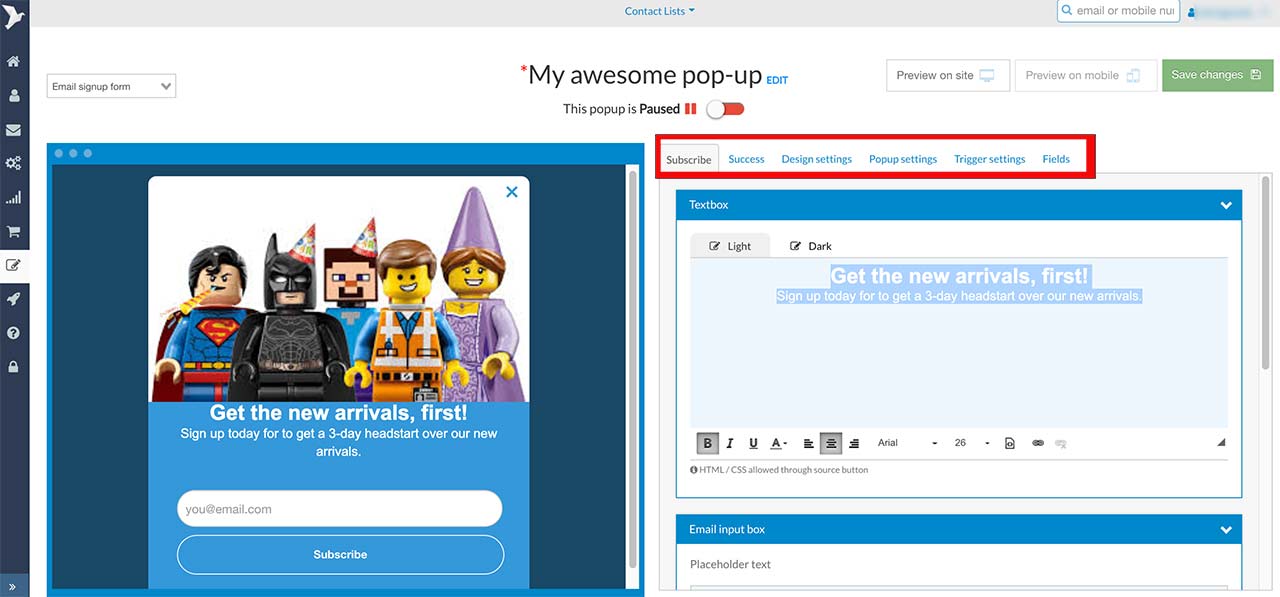1280x597 pixels.
Task: Click the you@email.com input in preview
Action: [x=340, y=509]
